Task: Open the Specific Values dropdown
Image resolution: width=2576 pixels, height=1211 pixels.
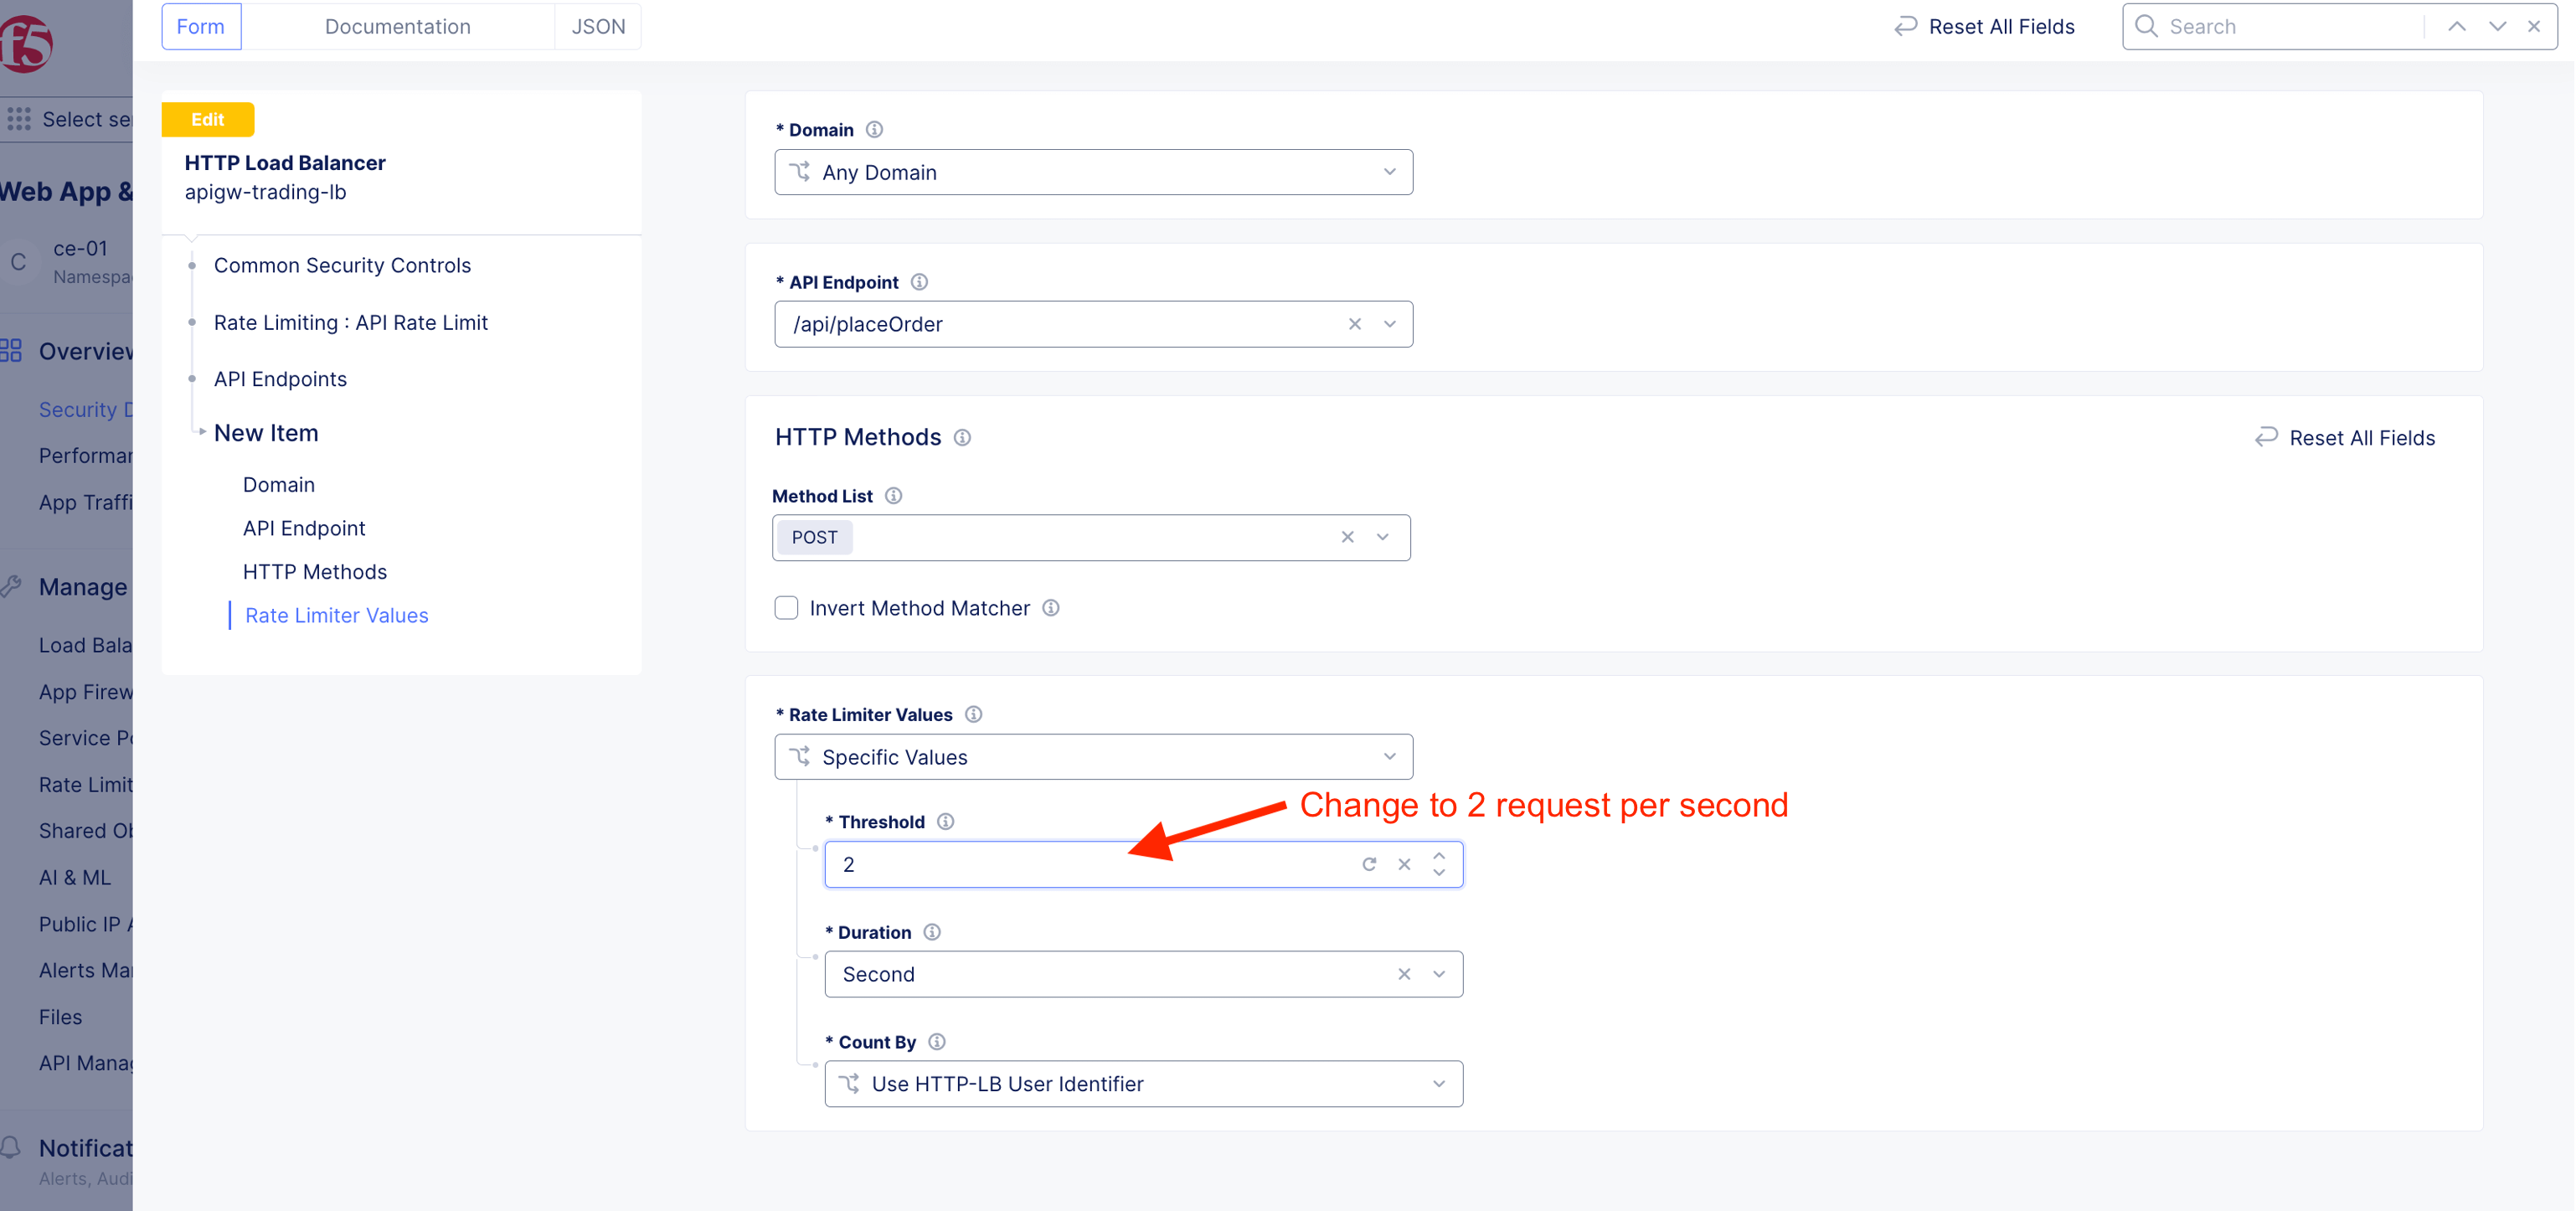Action: (x=1092, y=757)
